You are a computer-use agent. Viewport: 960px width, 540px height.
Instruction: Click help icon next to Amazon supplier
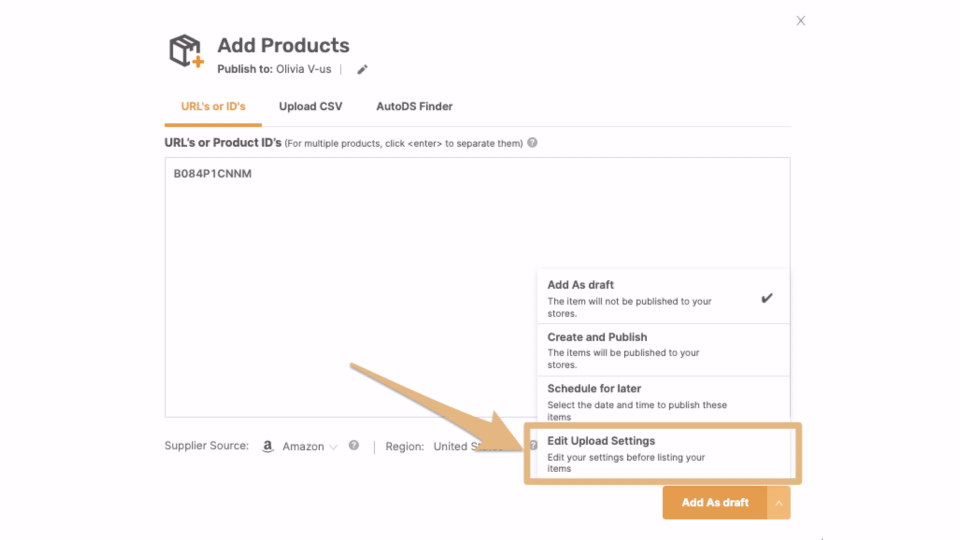354,446
